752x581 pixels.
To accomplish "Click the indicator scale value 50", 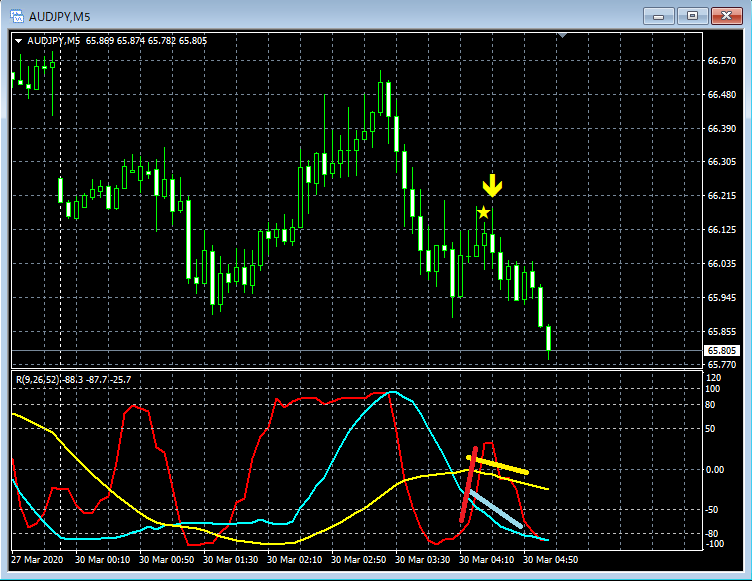I will pyautogui.click(x=710, y=428).
